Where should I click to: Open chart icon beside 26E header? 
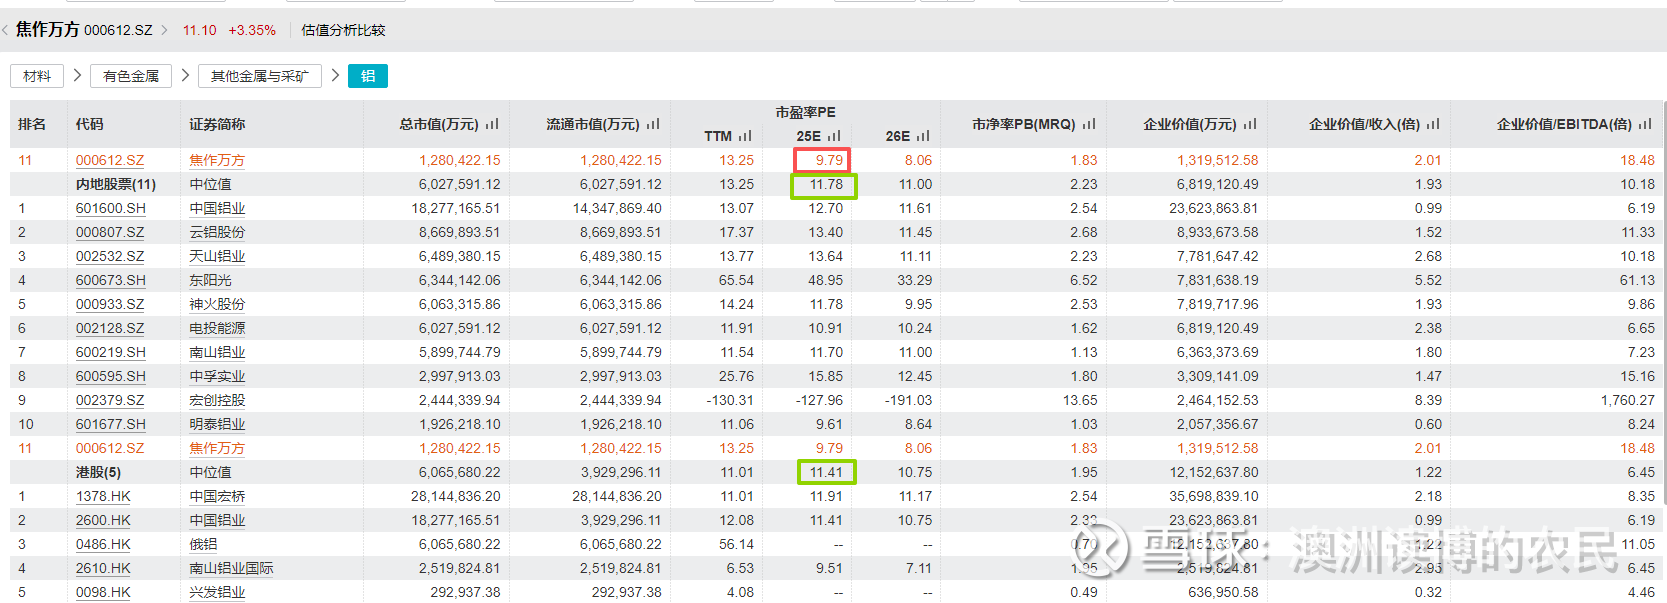923,136
